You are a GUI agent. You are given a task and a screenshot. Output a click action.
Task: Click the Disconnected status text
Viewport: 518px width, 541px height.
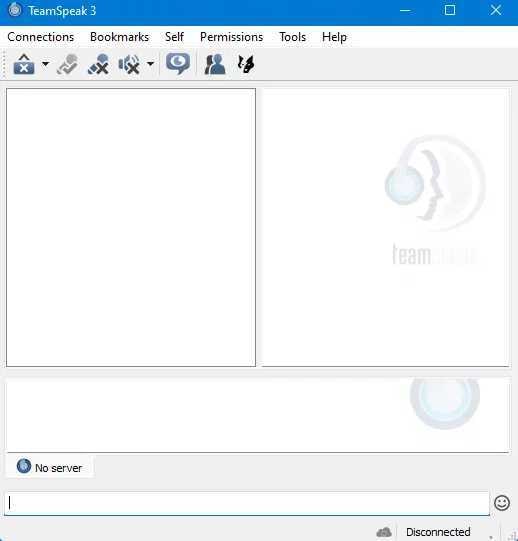[x=438, y=532]
